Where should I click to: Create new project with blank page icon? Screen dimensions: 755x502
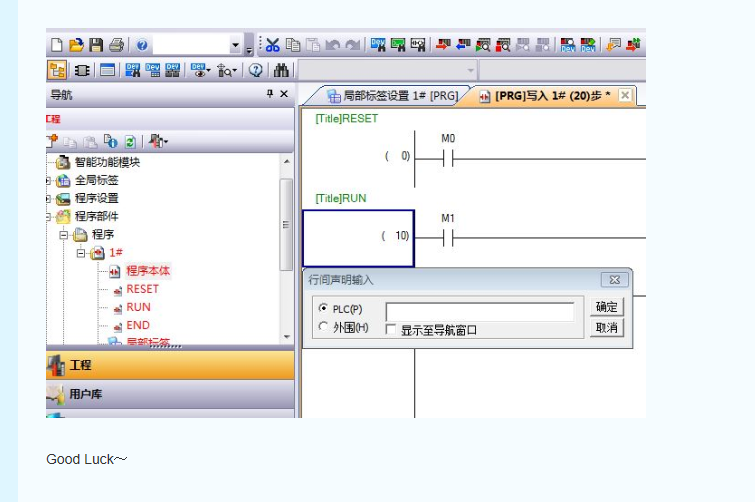[x=57, y=45]
